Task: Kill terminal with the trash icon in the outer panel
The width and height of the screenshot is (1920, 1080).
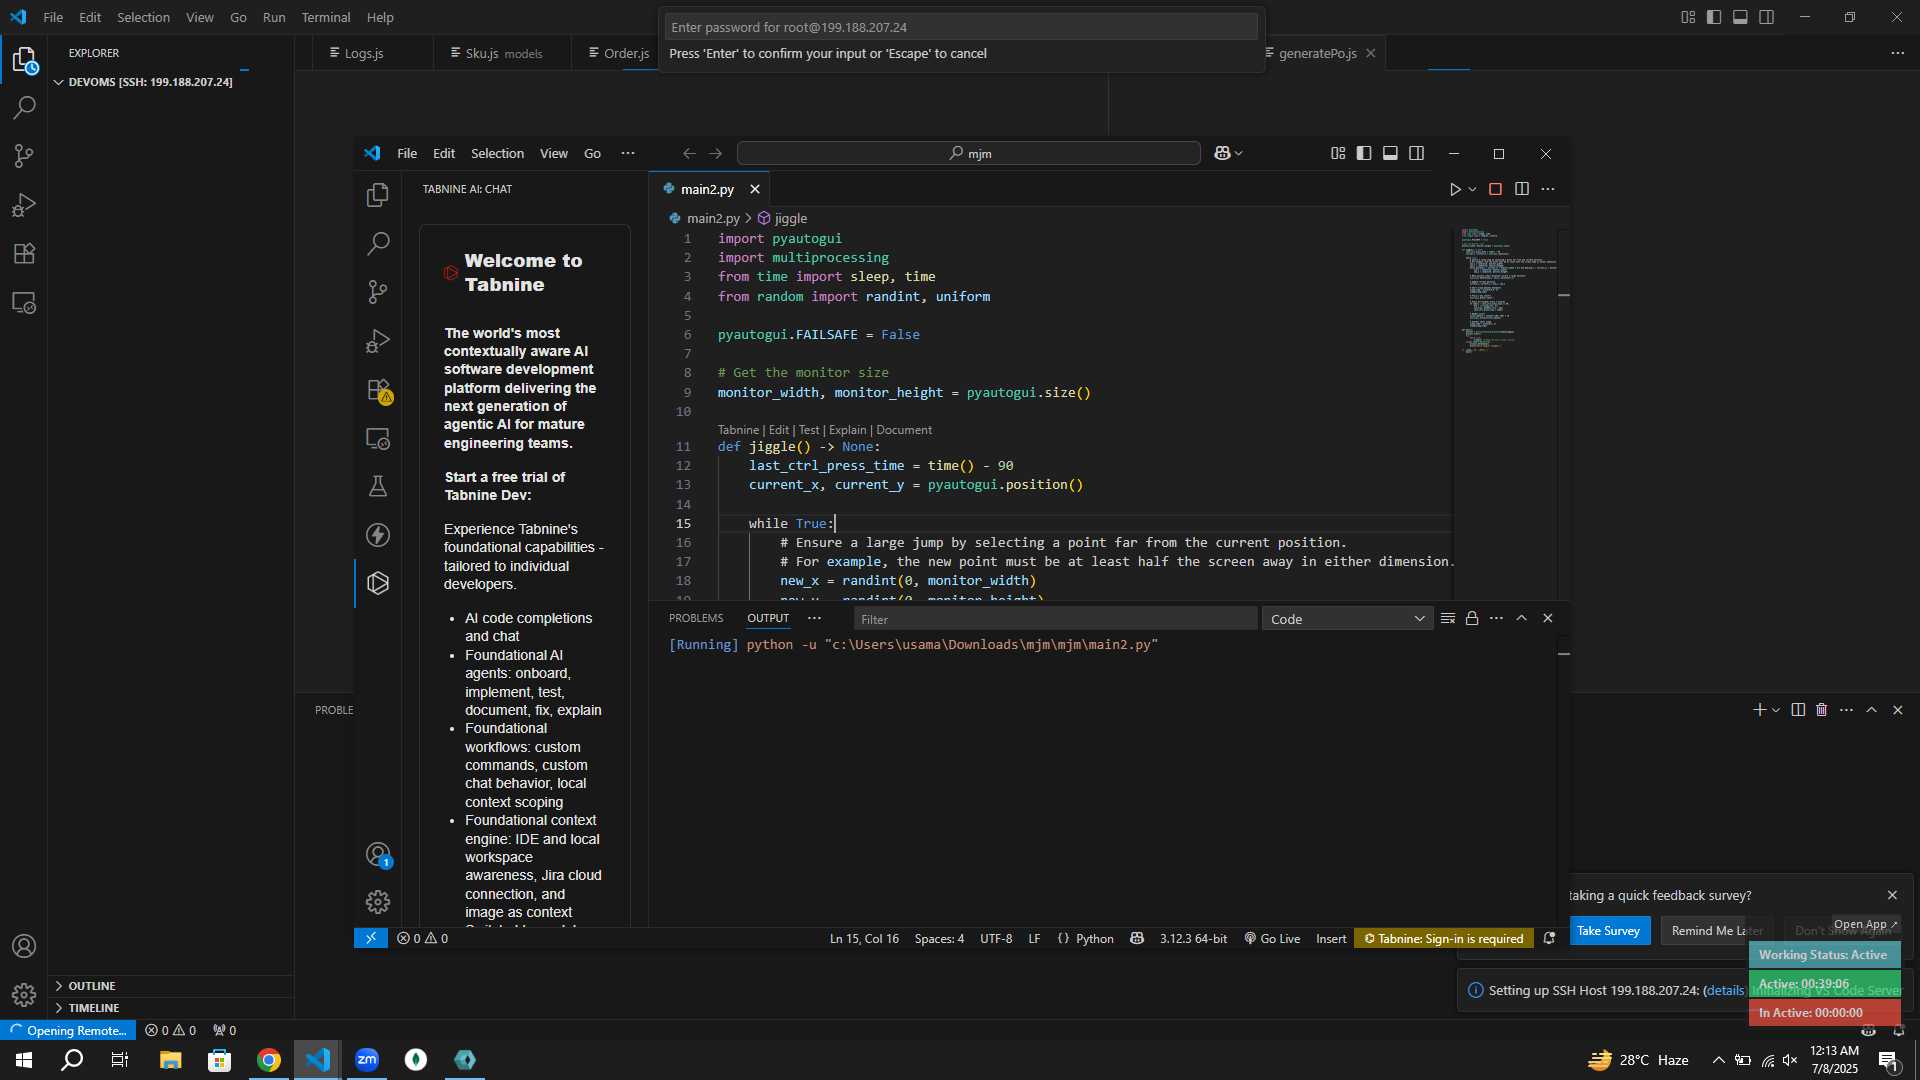Action: click(x=1821, y=710)
